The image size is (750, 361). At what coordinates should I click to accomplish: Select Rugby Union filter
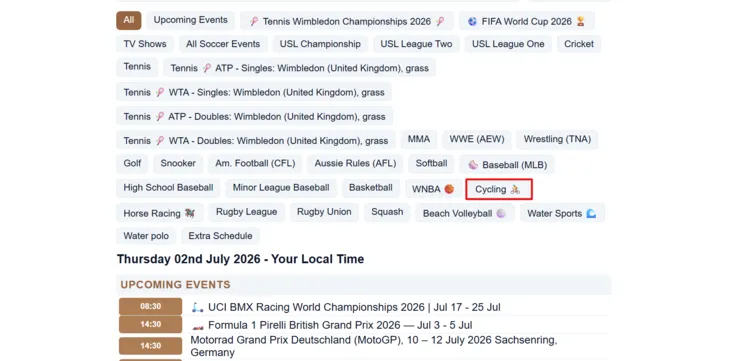(324, 212)
